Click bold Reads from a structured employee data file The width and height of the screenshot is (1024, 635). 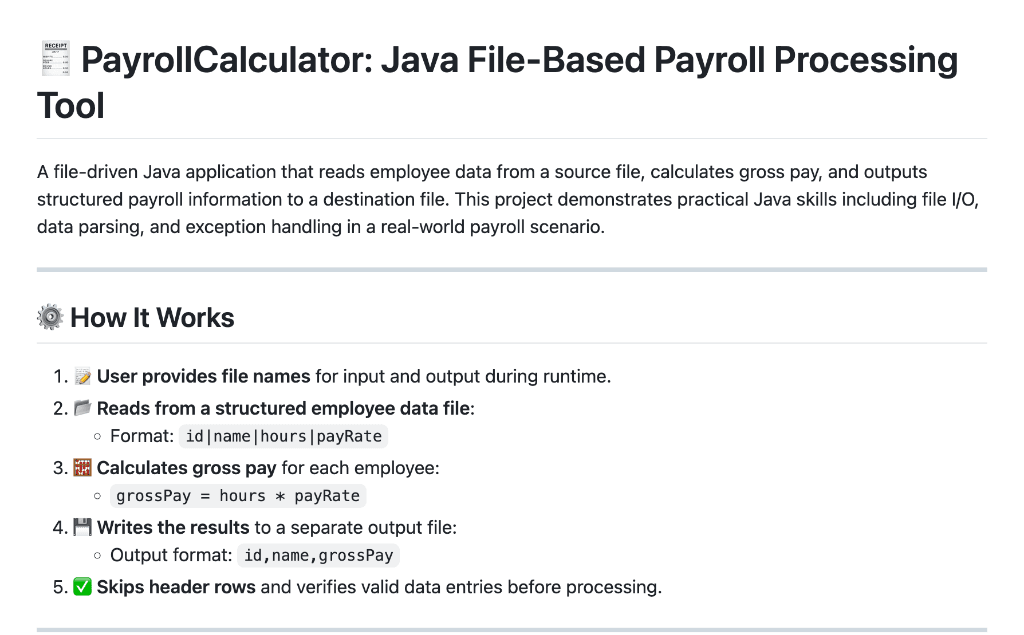coord(285,408)
